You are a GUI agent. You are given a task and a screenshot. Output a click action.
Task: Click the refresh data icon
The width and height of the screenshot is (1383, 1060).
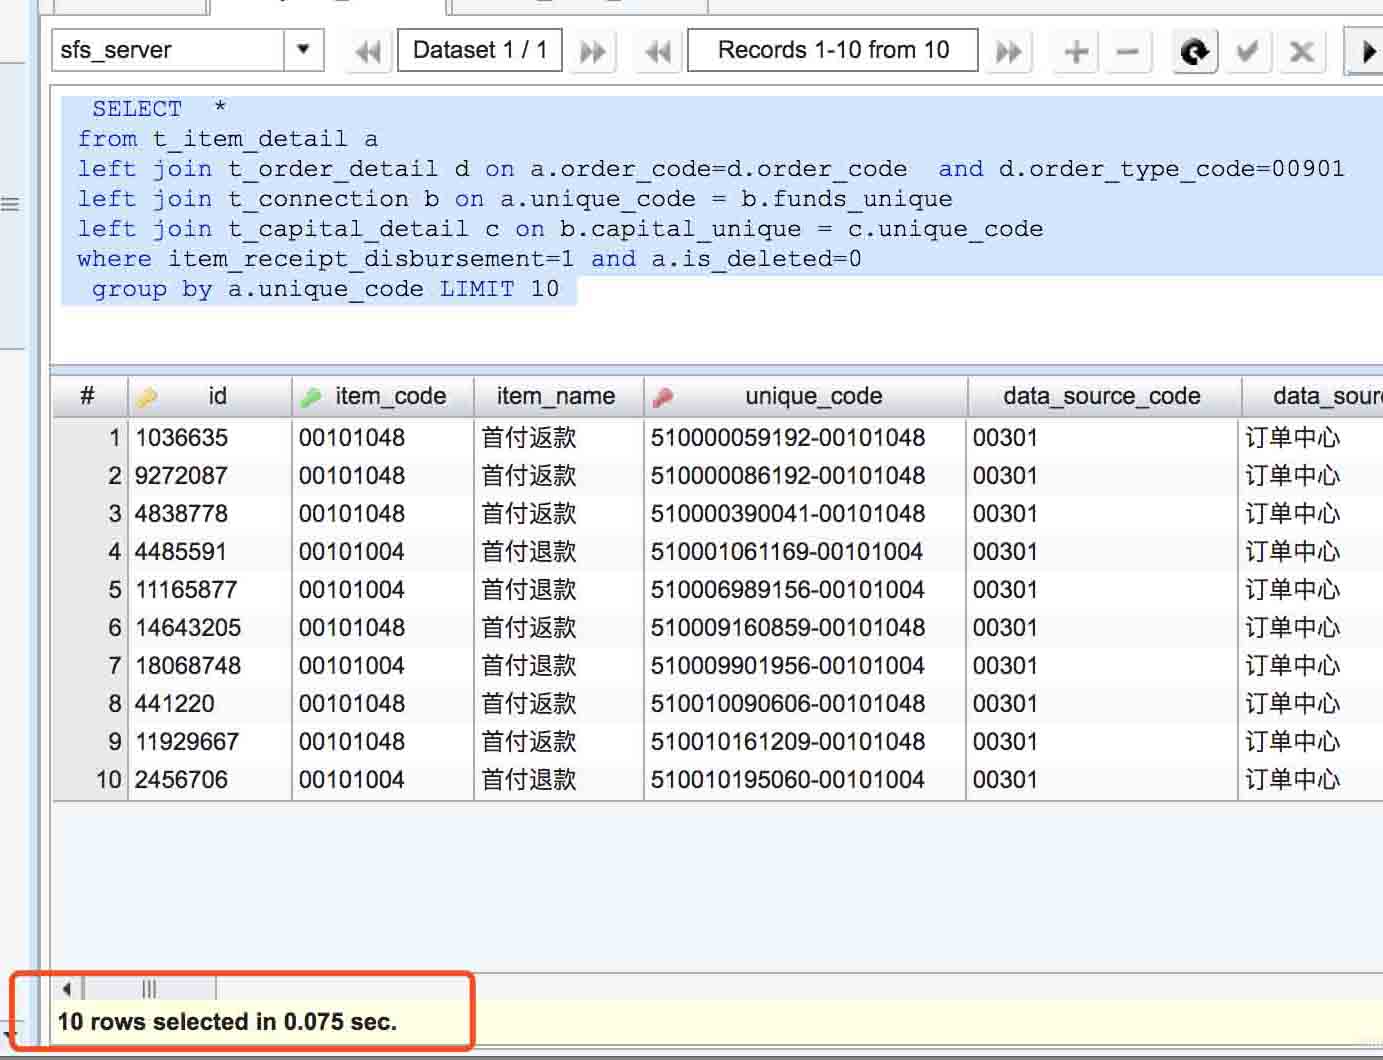[x=1194, y=51]
